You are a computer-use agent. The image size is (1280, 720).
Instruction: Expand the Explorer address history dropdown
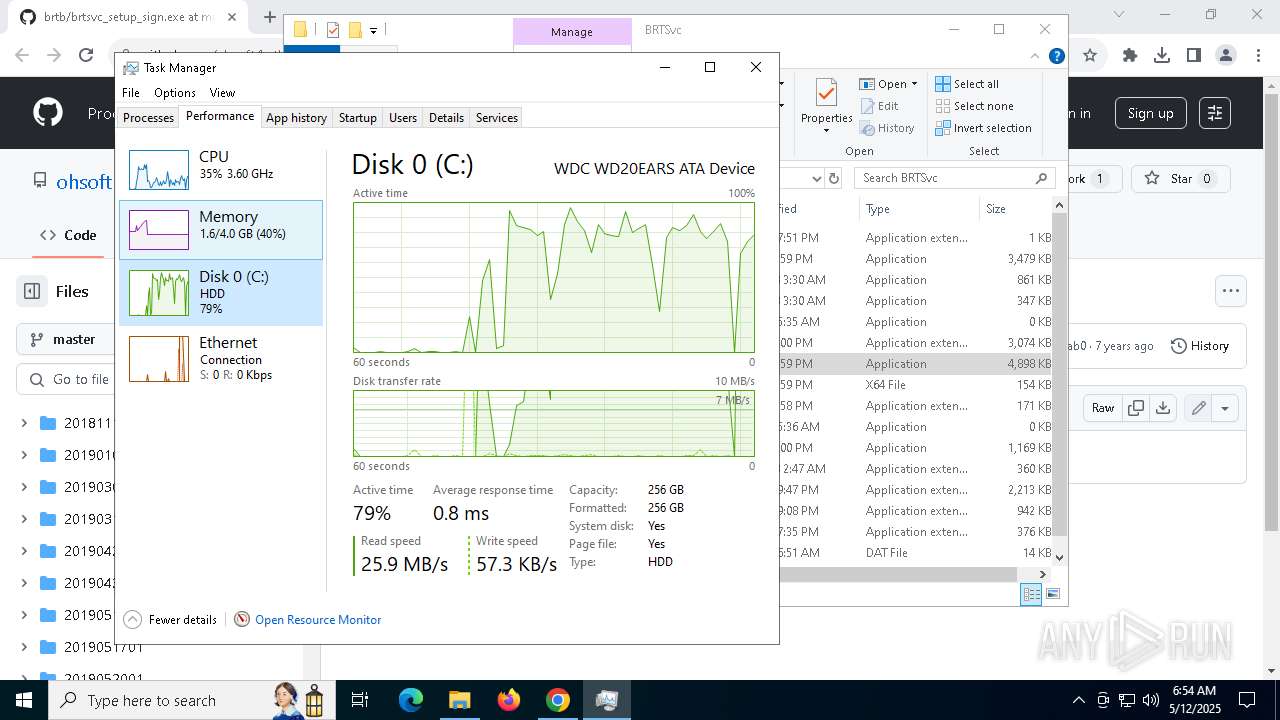(x=816, y=178)
